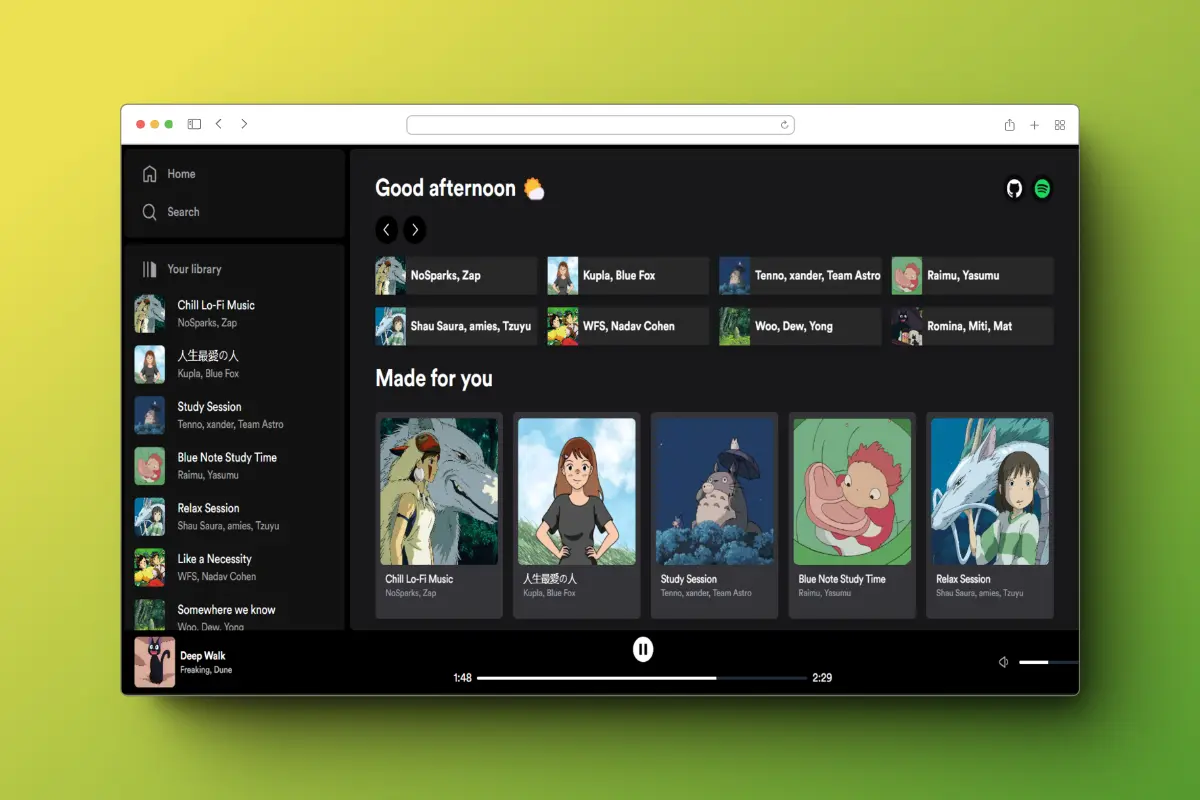This screenshot has height=800, width=1200.
Task: Go back with browser back arrow
Action: (219, 124)
